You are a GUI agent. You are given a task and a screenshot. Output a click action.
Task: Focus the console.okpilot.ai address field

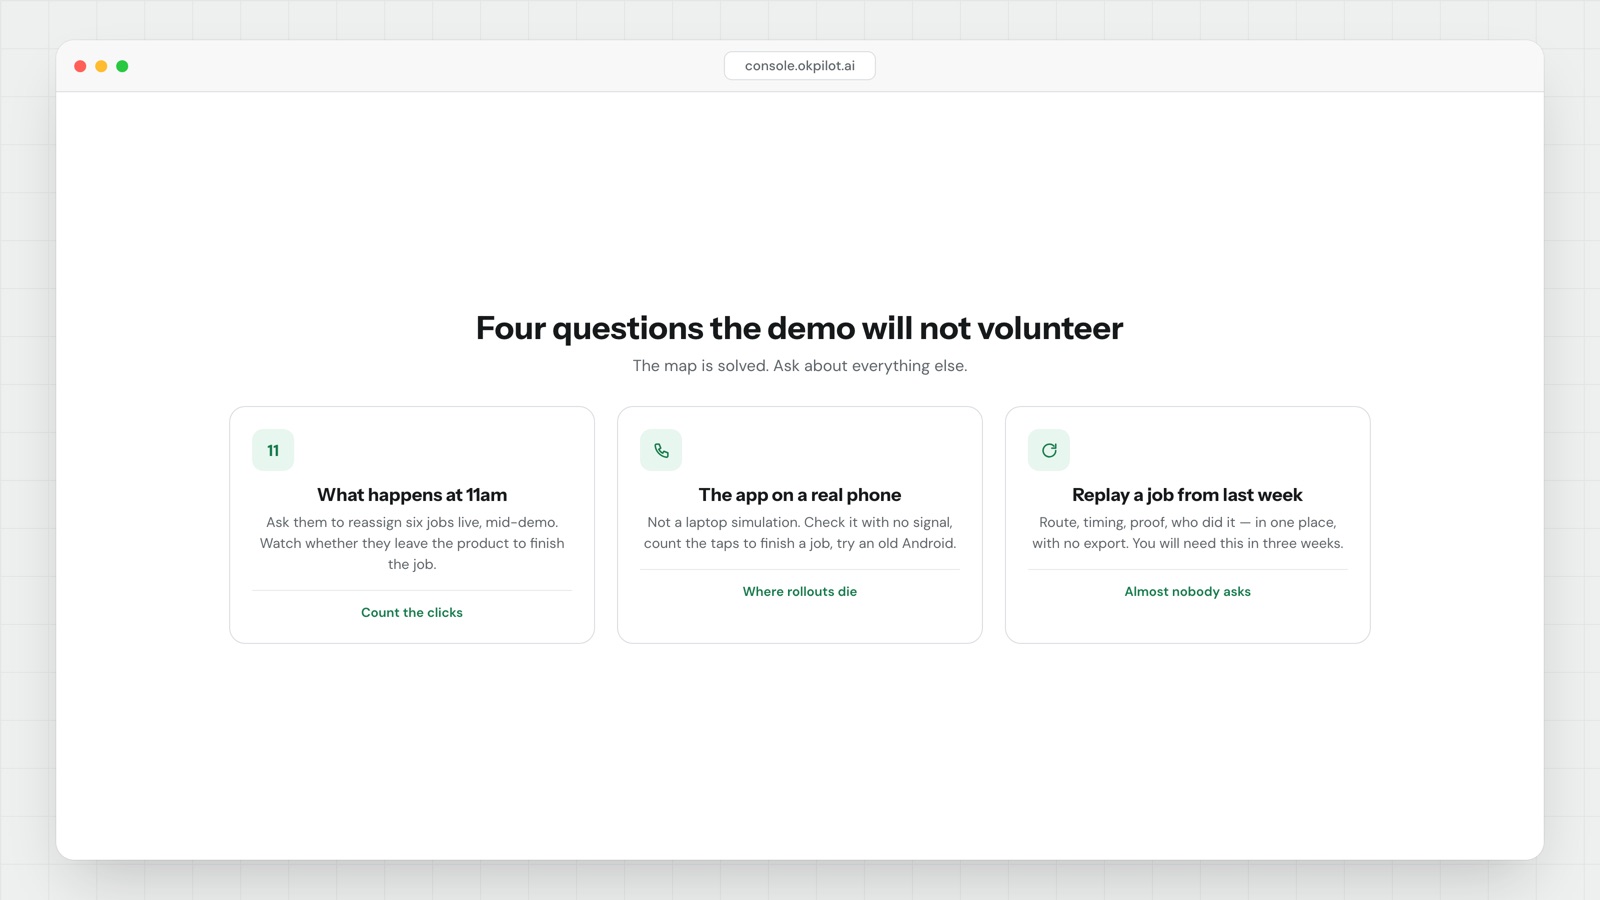click(800, 66)
